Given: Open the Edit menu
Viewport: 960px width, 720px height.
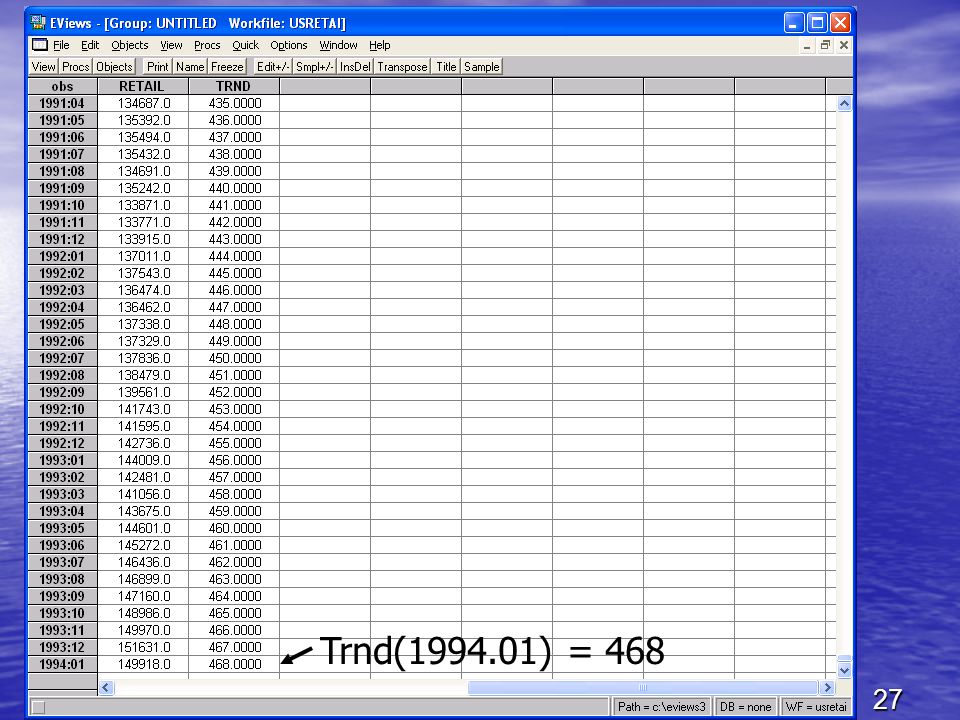Looking at the screenshot, I should 90,45.
